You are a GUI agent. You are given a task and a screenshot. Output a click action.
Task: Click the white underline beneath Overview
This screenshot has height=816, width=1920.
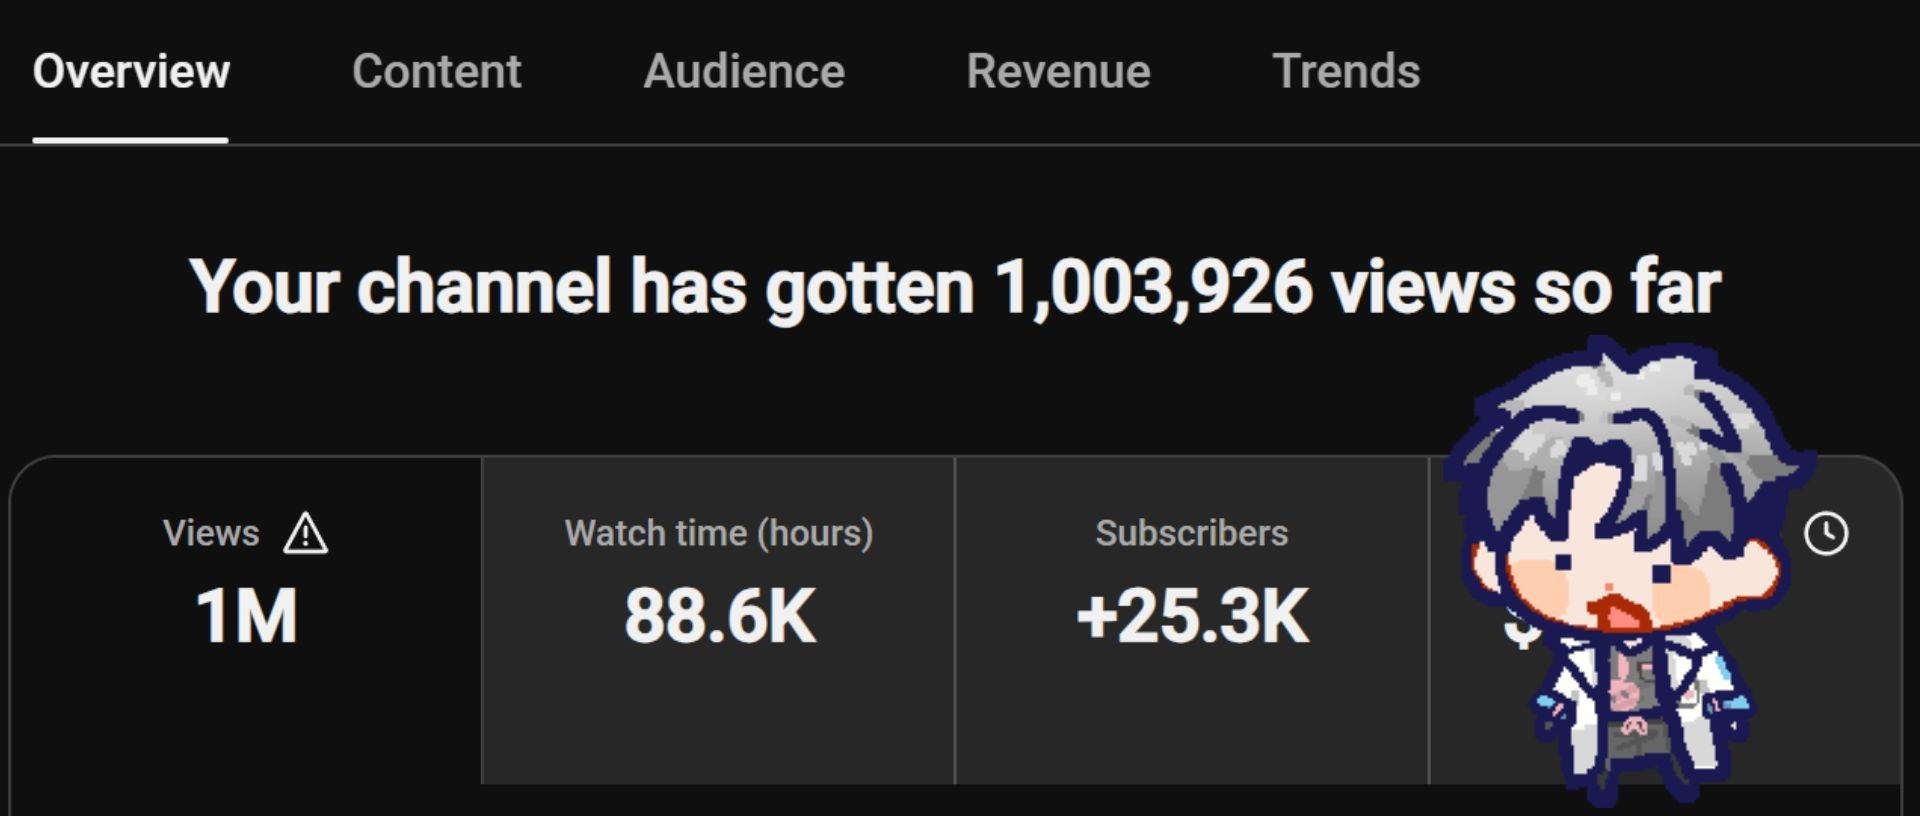point(130,140)
